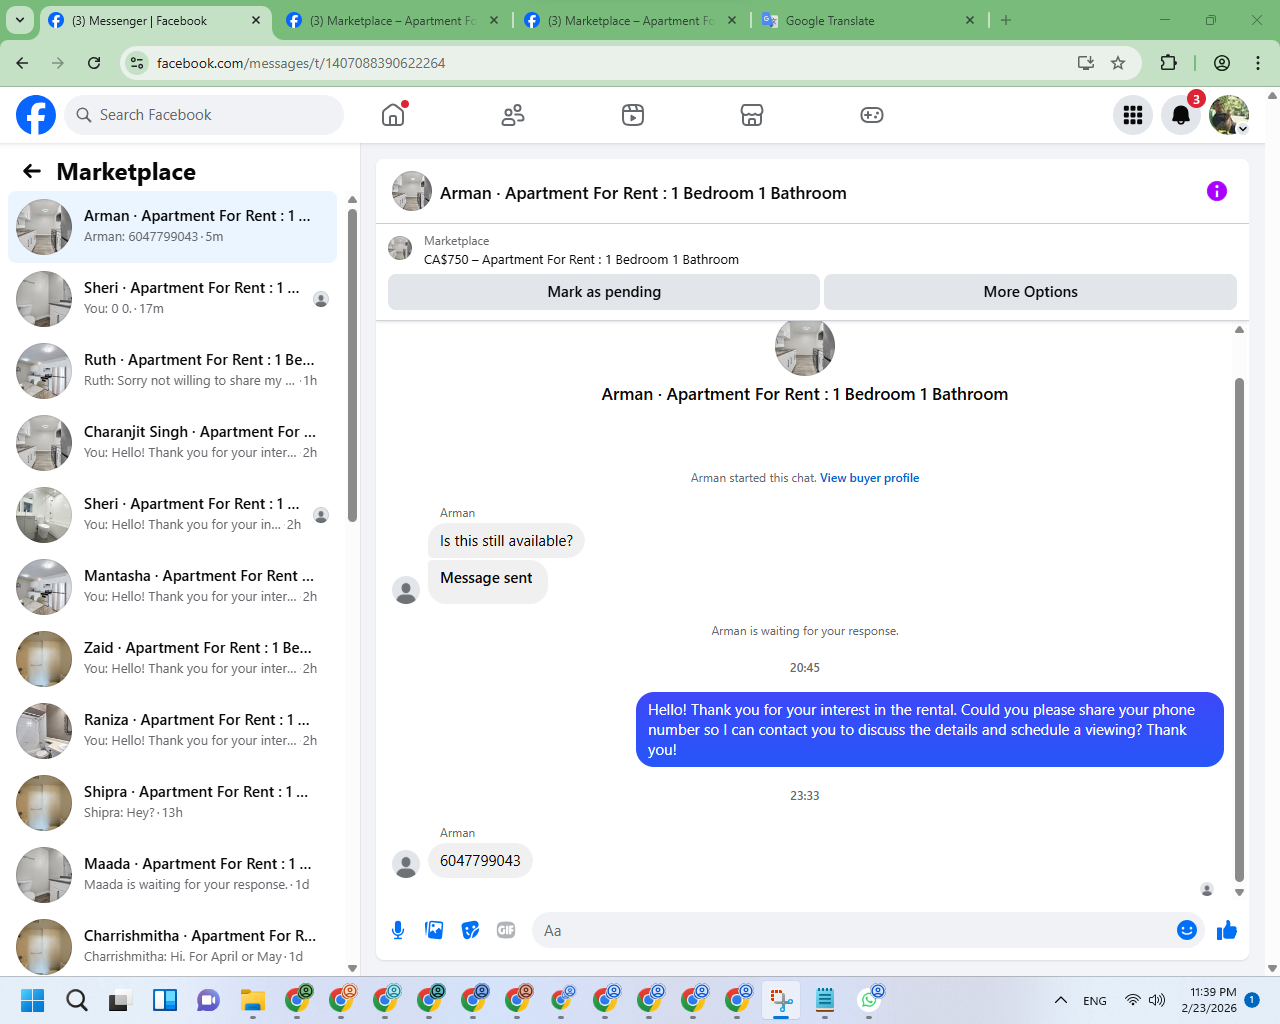Screen dimensions: 1280x1024
Task: Navigate back in browser
Action: [22, 63]
